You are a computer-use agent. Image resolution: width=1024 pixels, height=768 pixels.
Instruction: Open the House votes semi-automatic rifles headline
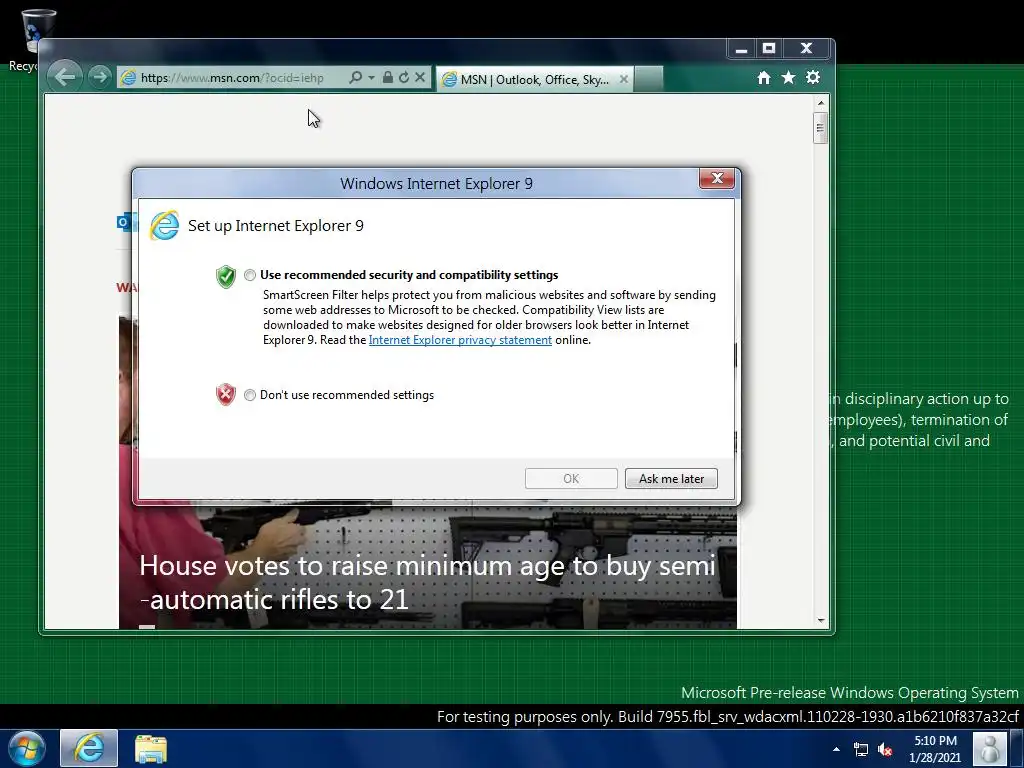tap(427, 583)
